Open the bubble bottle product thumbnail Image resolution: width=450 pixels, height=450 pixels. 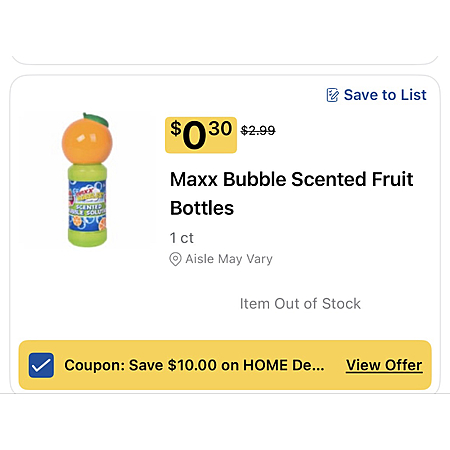pos(87,180)
